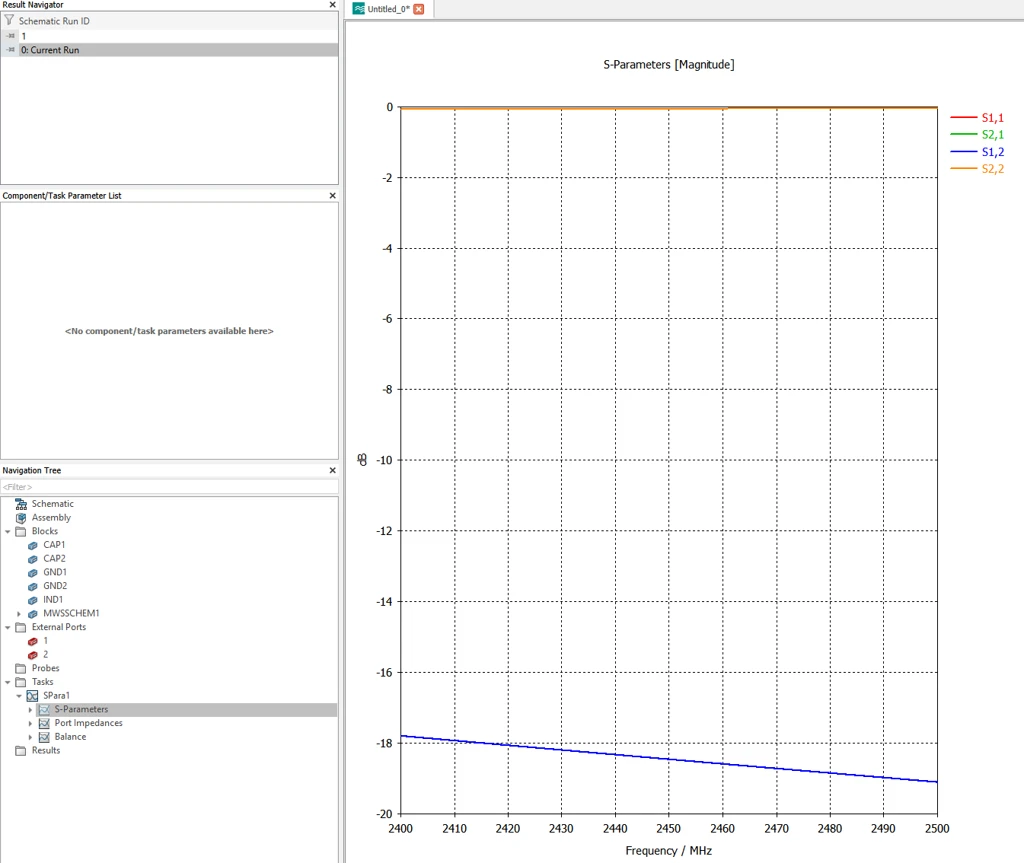Click the pin icon beside run 1

(10, 36)
